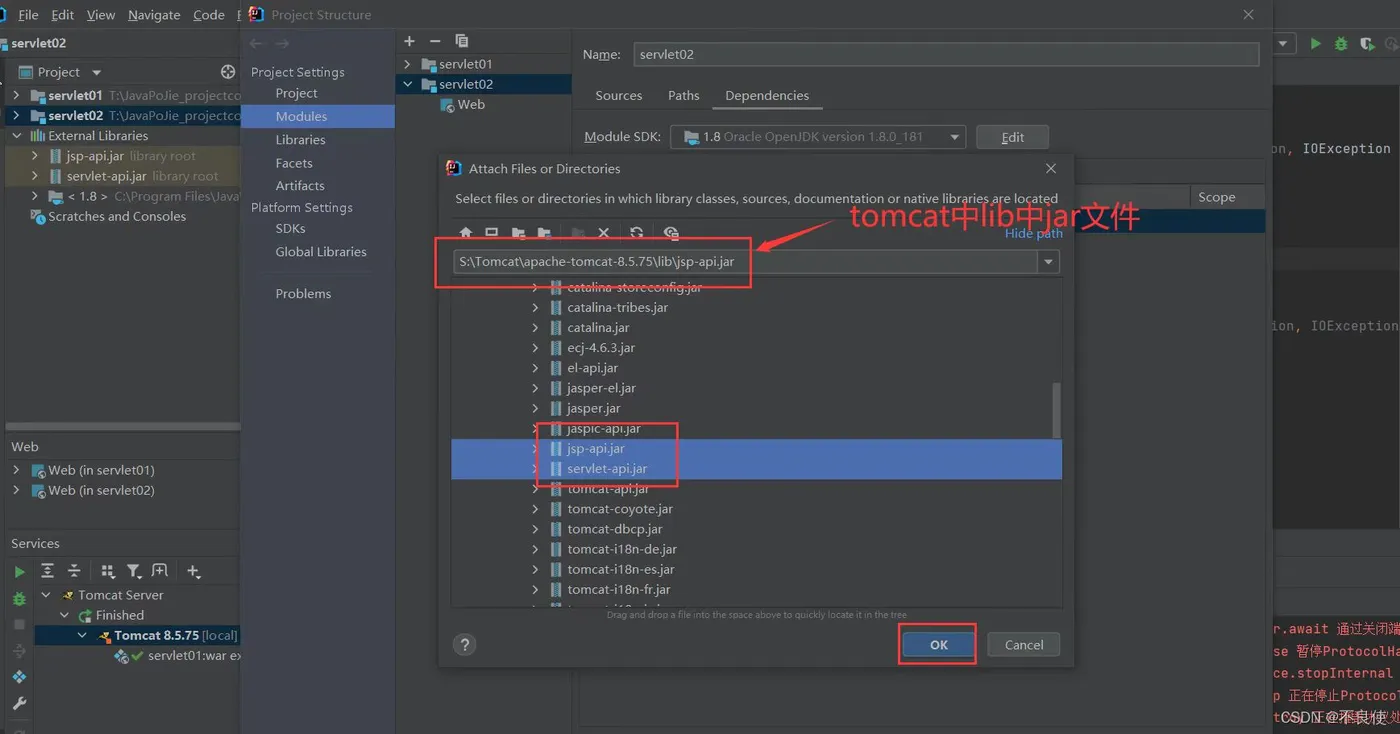Expand Web (in servlet01) node
1400x734 pixels.
click(17, 470)
